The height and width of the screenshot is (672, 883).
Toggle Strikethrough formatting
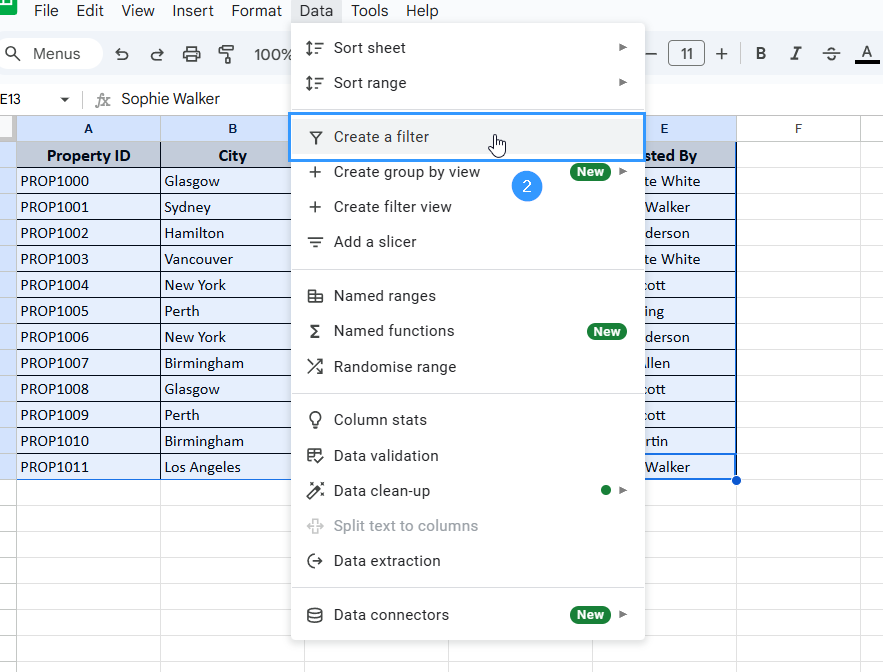click(x=831, y=54)
